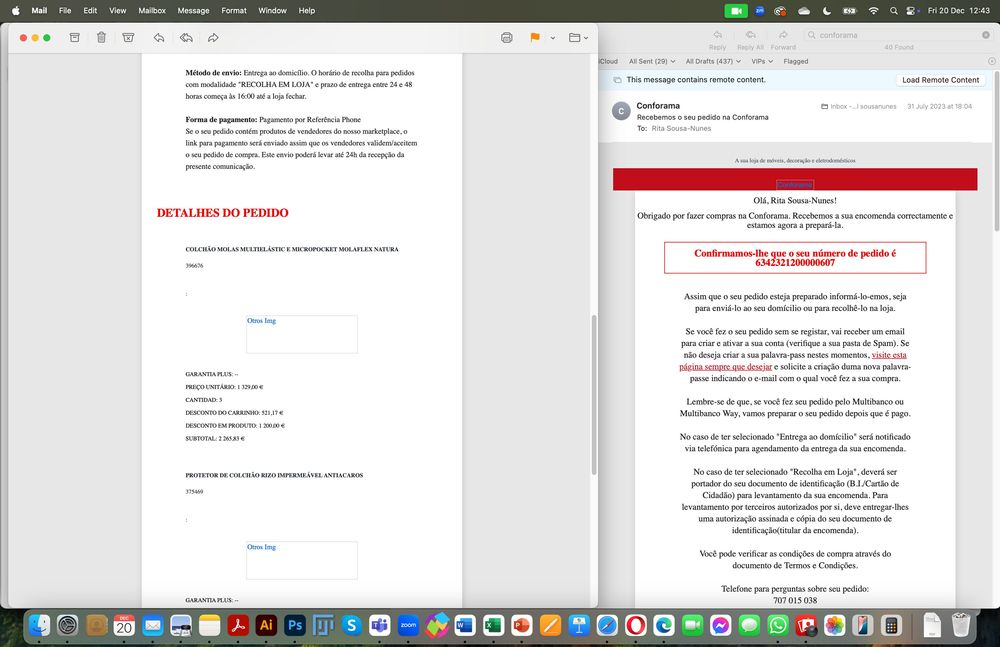Open Finder from the Dock
The height and width of the screenshot is (647, 1000).
(x=40, y=625)
